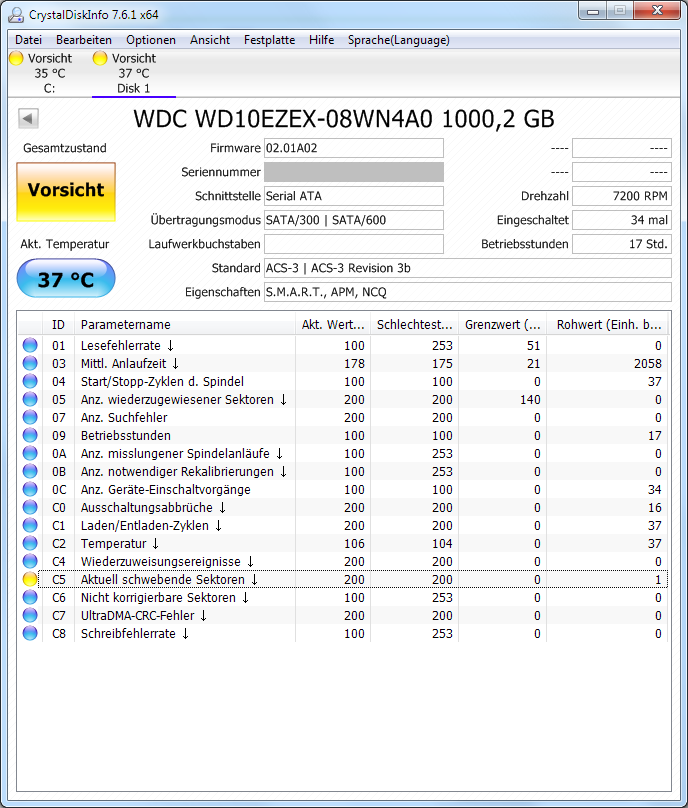Click the Firmware field 02.01A02
Viewport: 688px width, 808px height.
[354, 148]
